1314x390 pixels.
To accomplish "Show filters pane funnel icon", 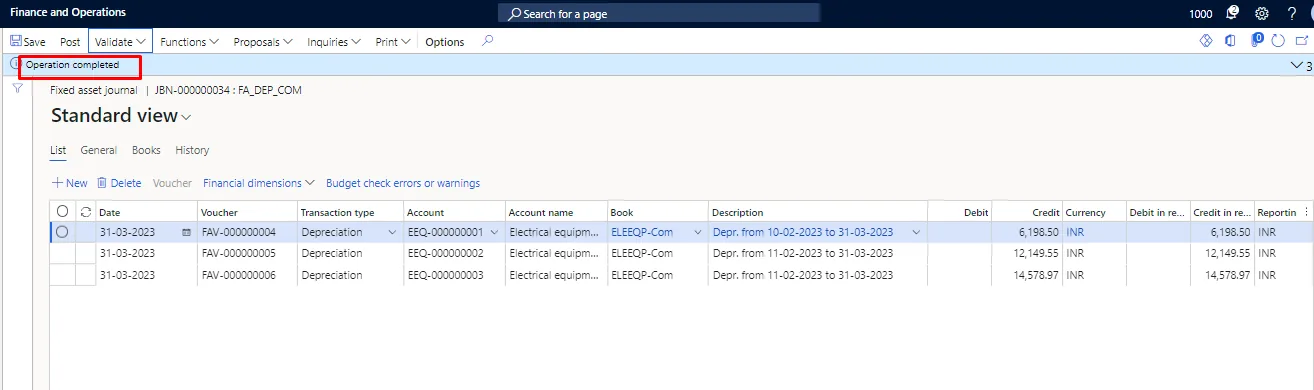I will tap(17, 89).
